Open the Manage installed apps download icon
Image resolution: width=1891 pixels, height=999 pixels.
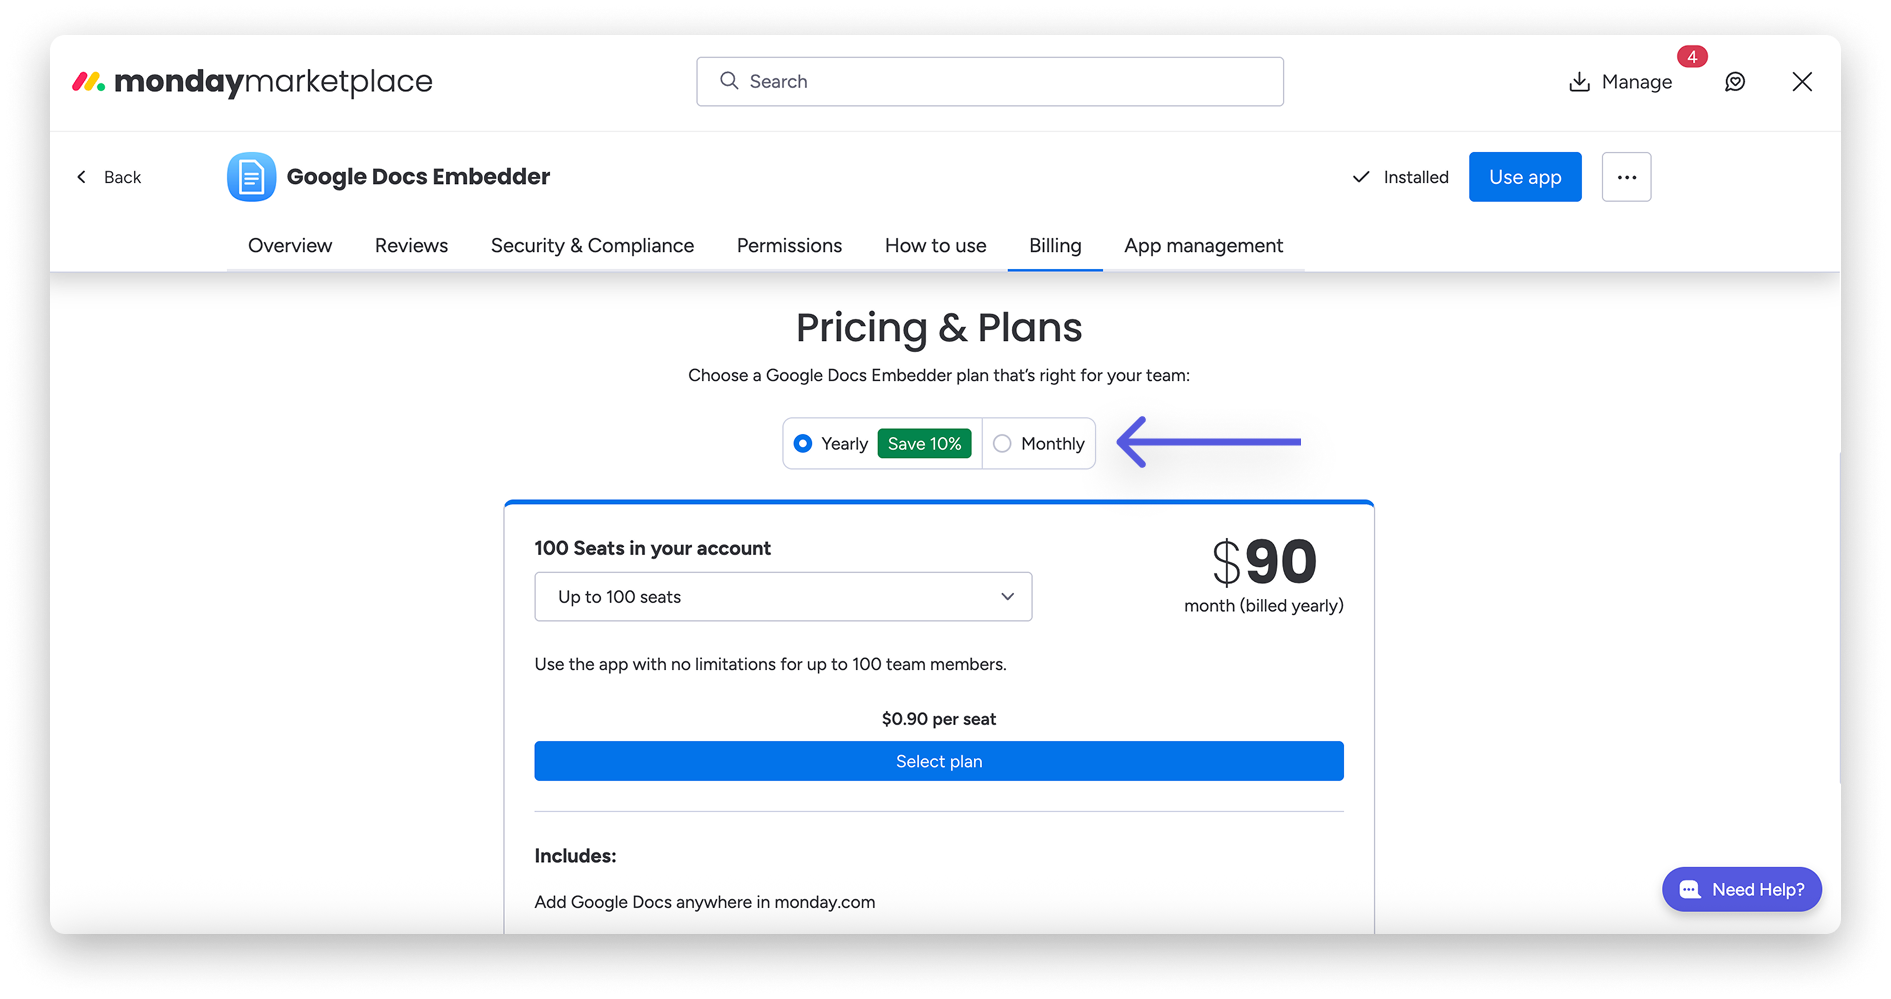point(1579,82)
